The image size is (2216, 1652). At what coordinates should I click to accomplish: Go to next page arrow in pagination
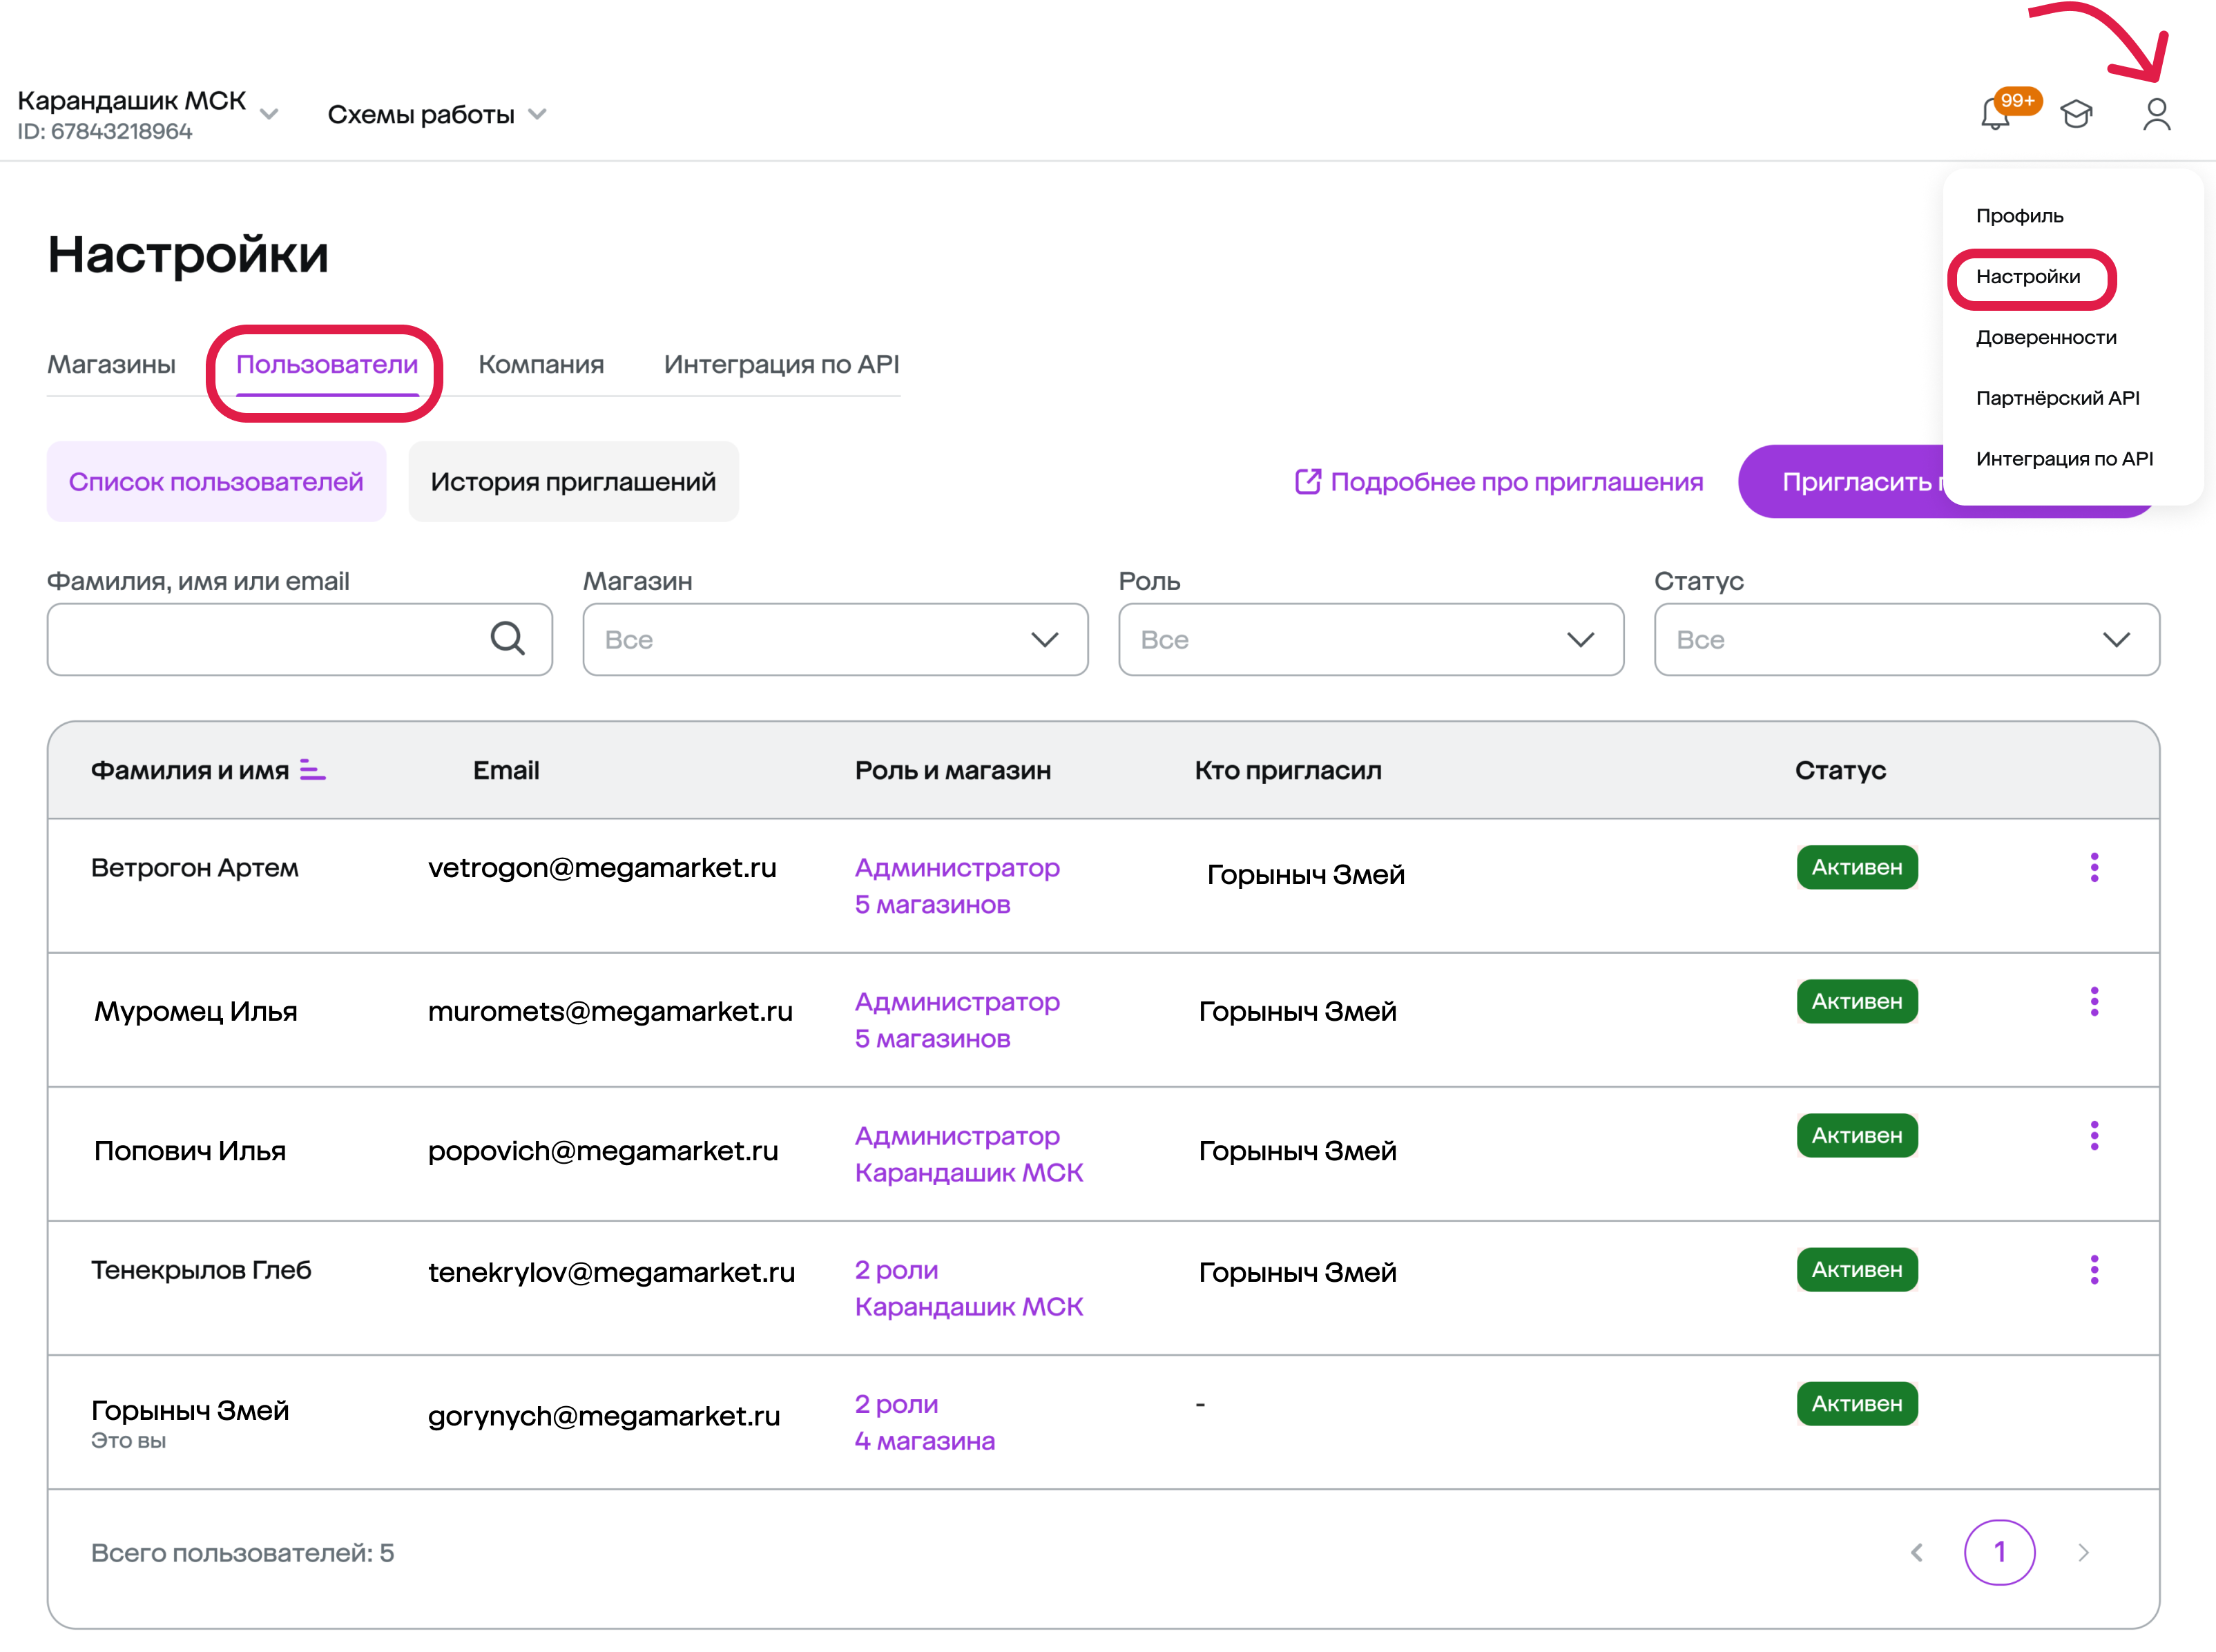point(2083,1552)
